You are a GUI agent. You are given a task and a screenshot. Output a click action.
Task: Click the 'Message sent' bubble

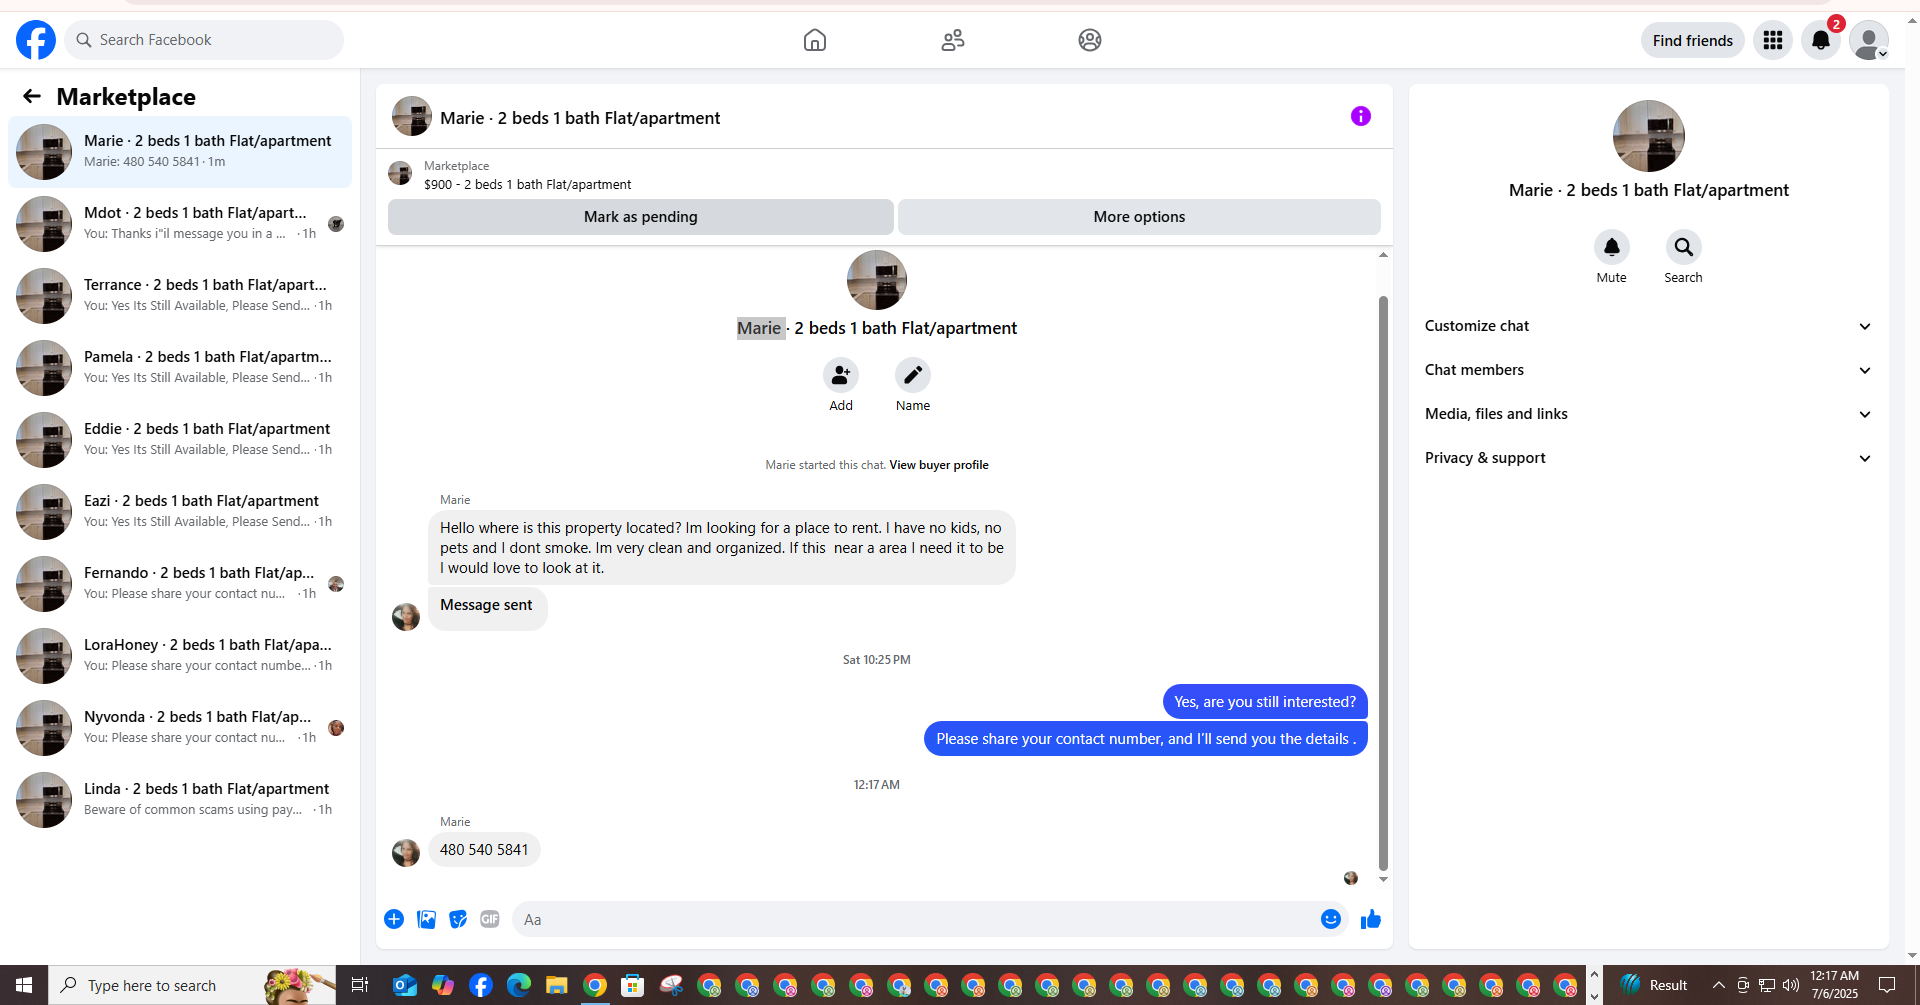[x=487, y=607]
